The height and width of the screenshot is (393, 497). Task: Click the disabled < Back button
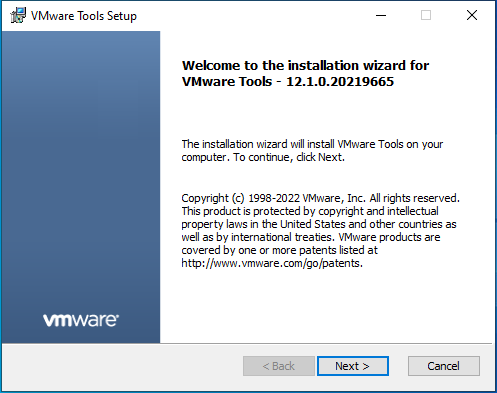[x=279, y=366]
